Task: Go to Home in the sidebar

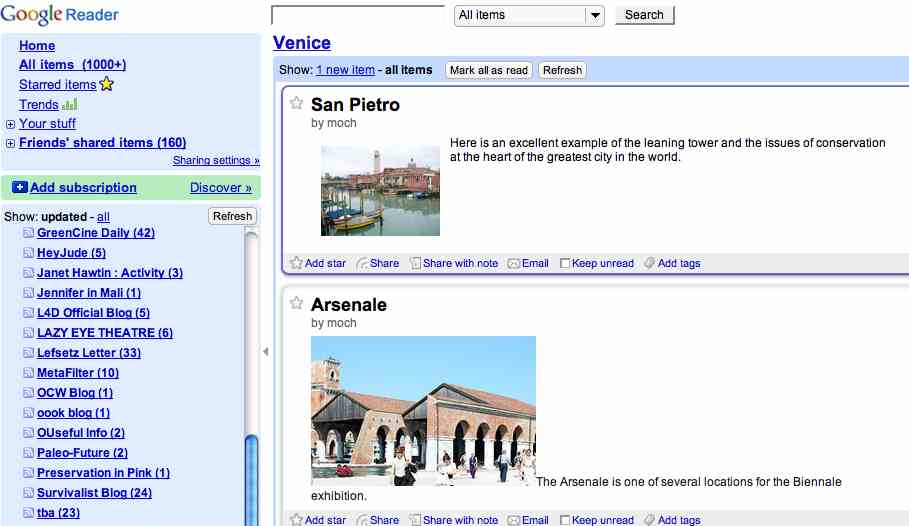Action: [x=37, y=45]
